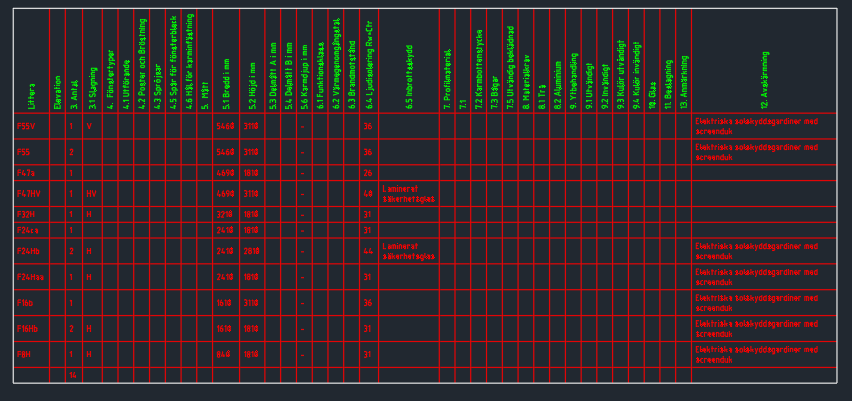The height and width of the screenshot is (401, 852).
Task: Click 'Laminerat säkerhetsglas' in row F24Hb
Action: click(409, 251)
